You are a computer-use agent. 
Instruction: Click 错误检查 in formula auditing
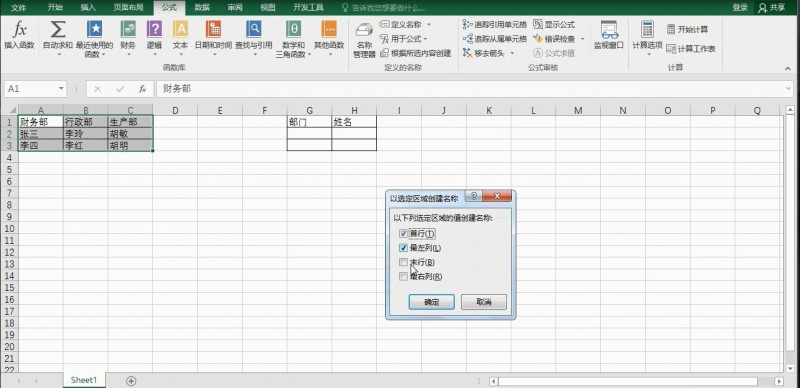[554, 39]
